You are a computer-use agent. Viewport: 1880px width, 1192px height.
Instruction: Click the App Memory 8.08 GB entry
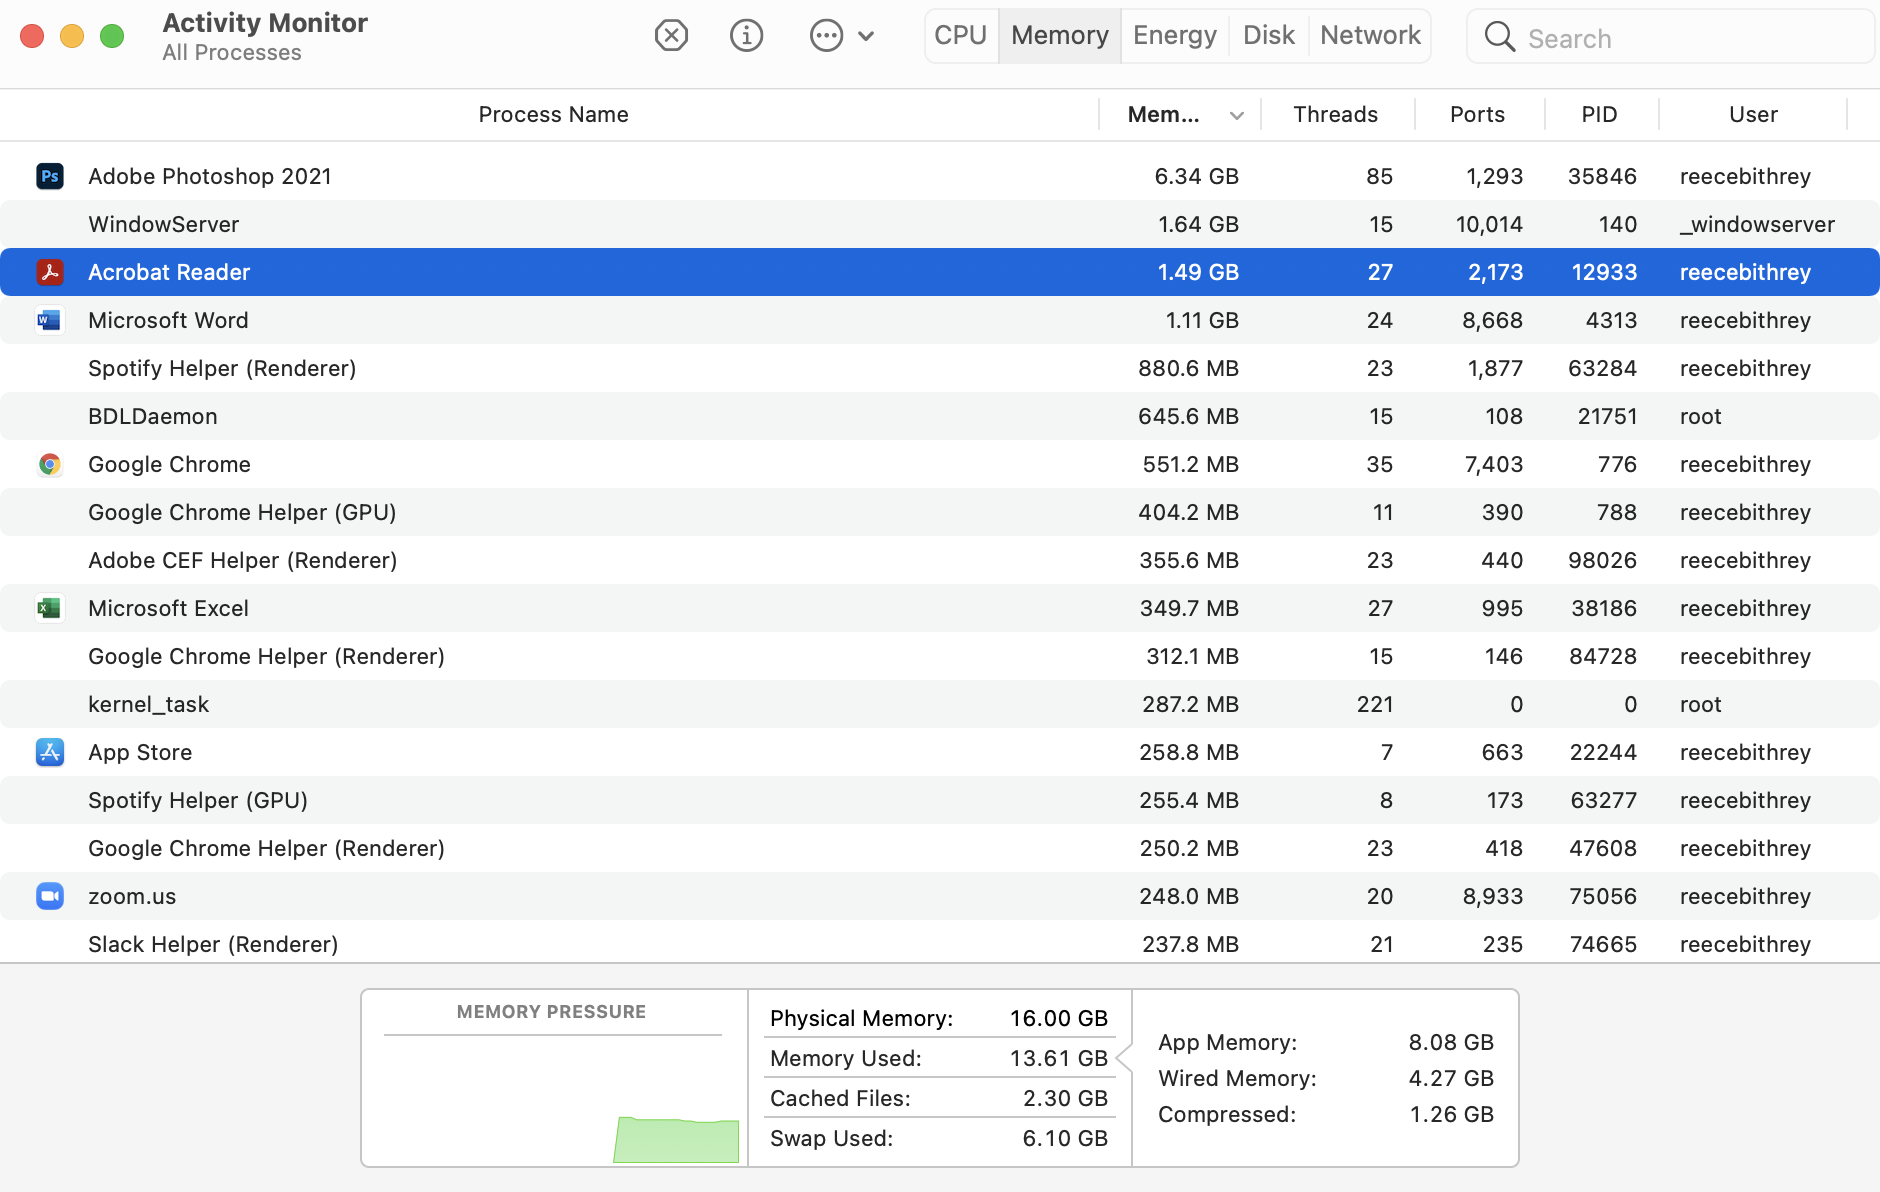pos(1326,1042)
